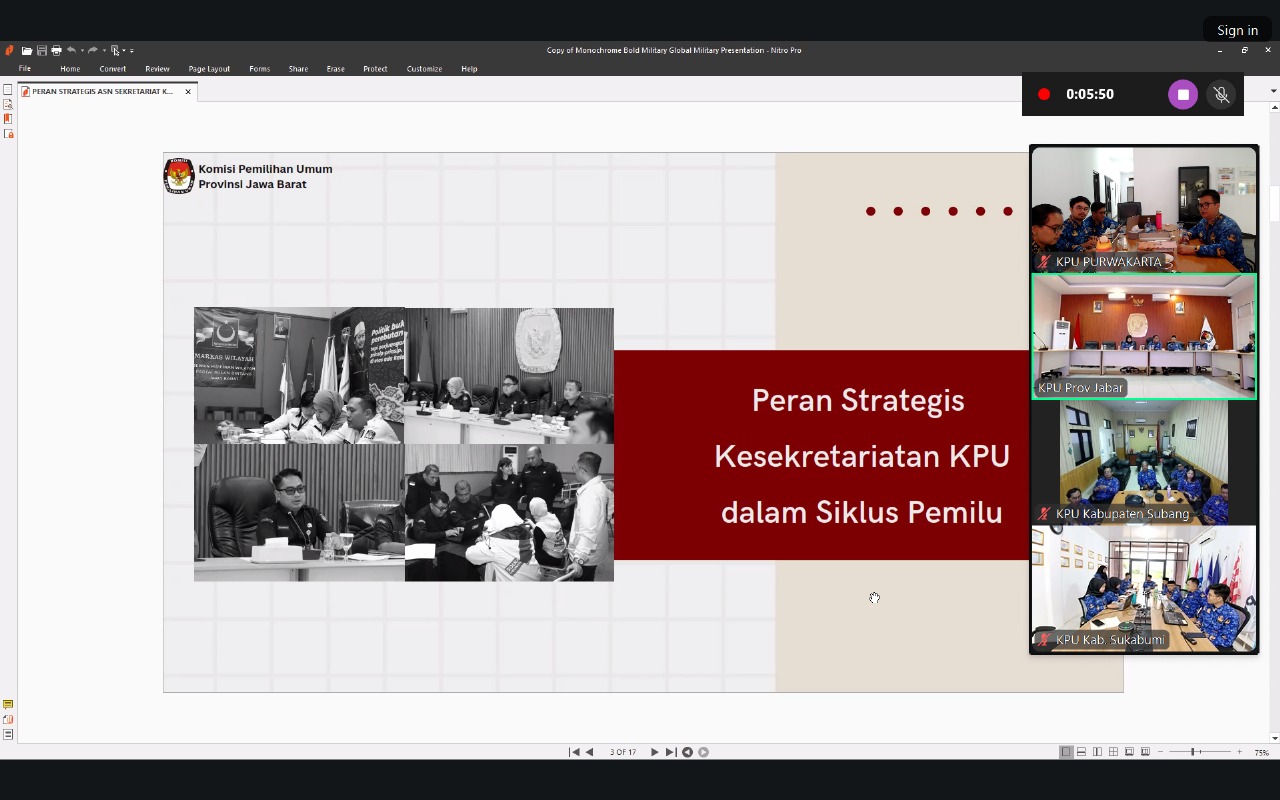This screenshot has width=1280, height=800.
Task: Expand the undo history dropdown arrow
Action: coord(82,51)
